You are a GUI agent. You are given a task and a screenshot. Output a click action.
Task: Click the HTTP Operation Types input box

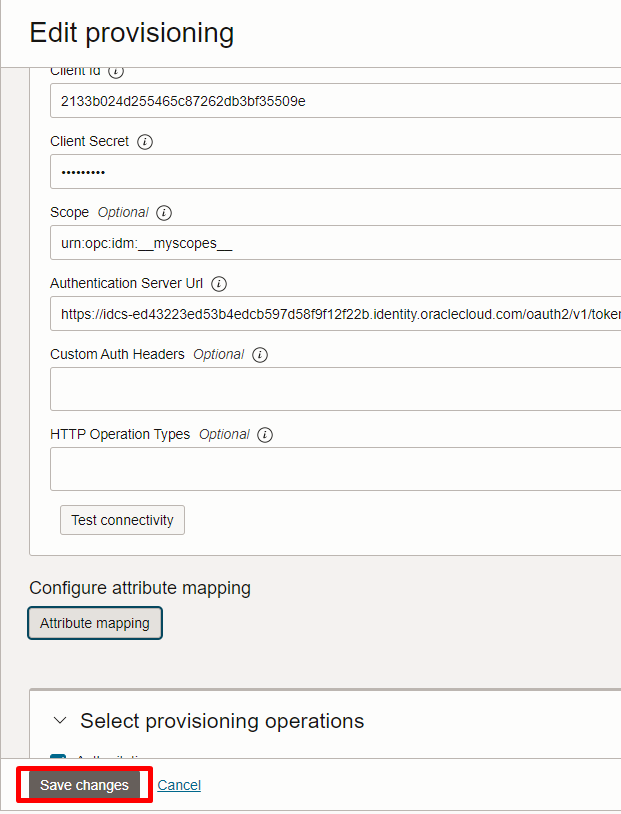pyautogui.click(x=335, y=469)
